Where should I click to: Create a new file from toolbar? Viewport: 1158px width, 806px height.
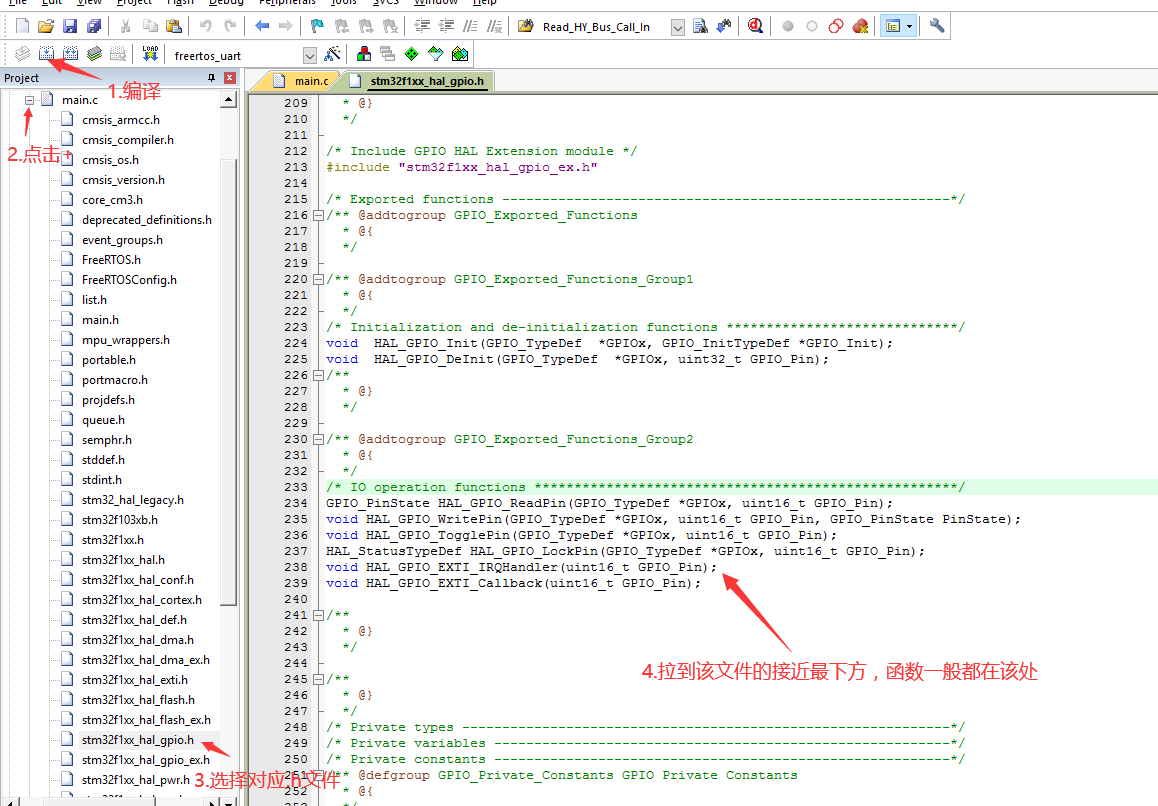[x=22, y=27]
